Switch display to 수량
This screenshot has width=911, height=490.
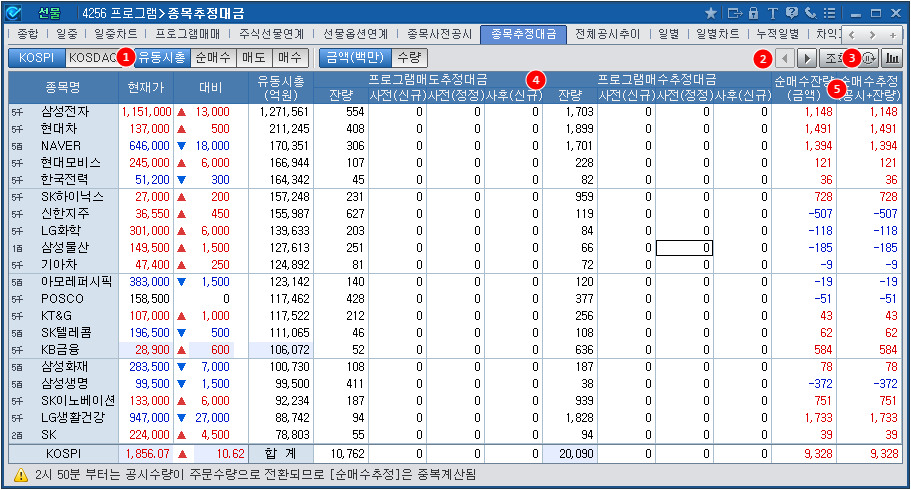coord(410,58)
